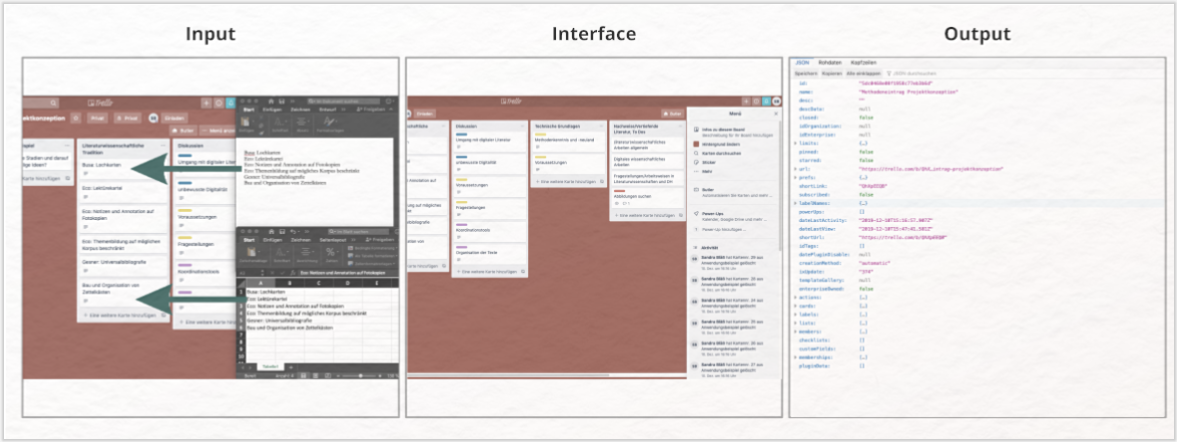Click the bell icon in Interface panel Trello header
This screenshot has height=442, width=1177.
[766, 101]
